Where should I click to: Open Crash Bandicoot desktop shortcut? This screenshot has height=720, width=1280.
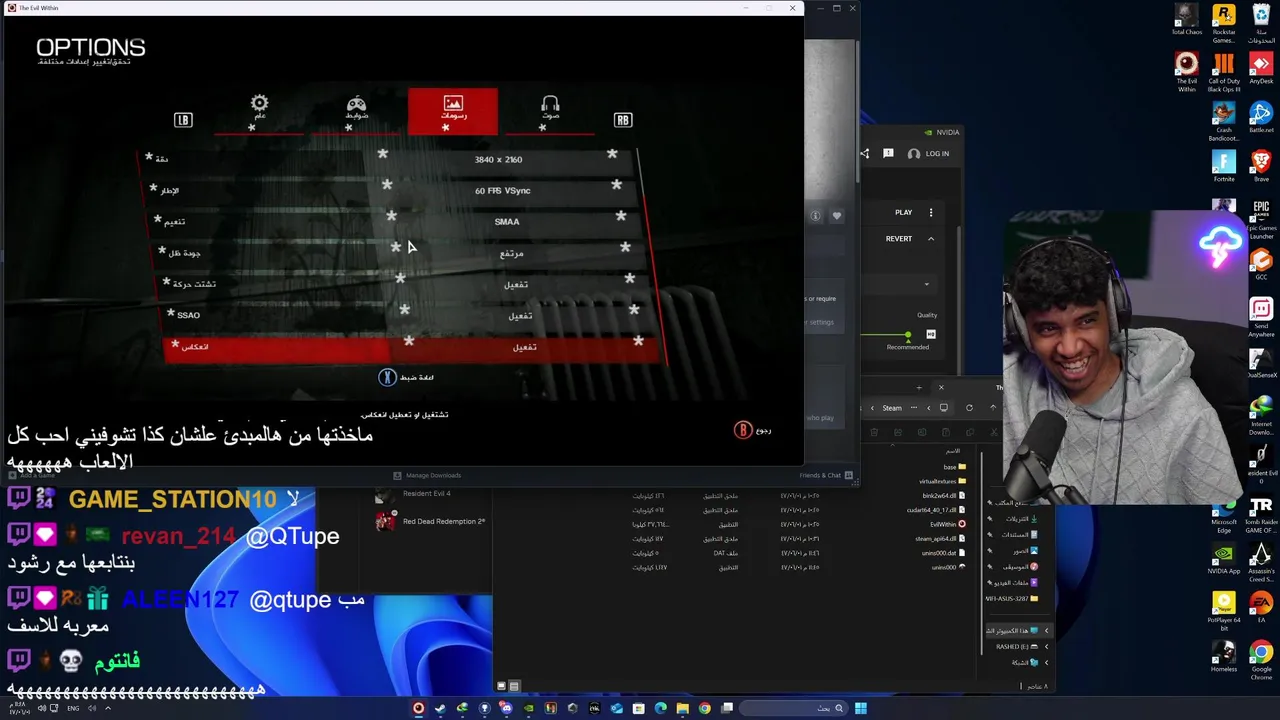1224,120
